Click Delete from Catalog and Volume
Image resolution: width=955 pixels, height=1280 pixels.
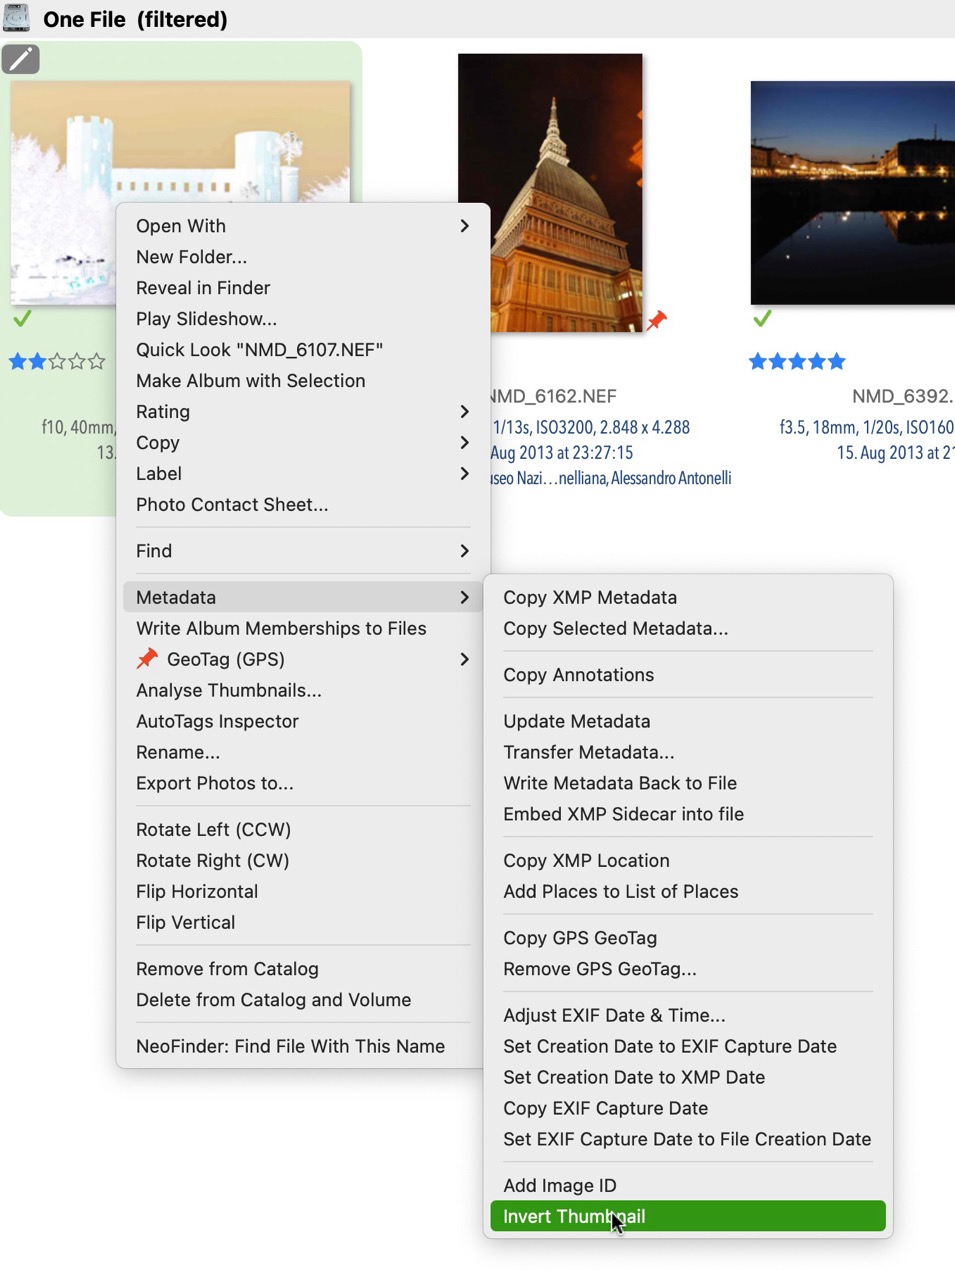[x=273, y=1000]
